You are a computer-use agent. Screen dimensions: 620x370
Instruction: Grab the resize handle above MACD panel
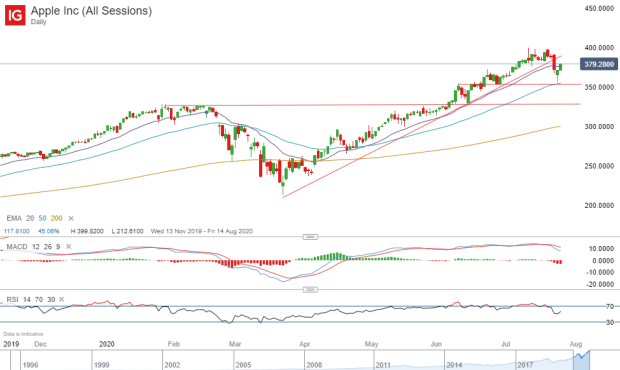pos(310,237)
